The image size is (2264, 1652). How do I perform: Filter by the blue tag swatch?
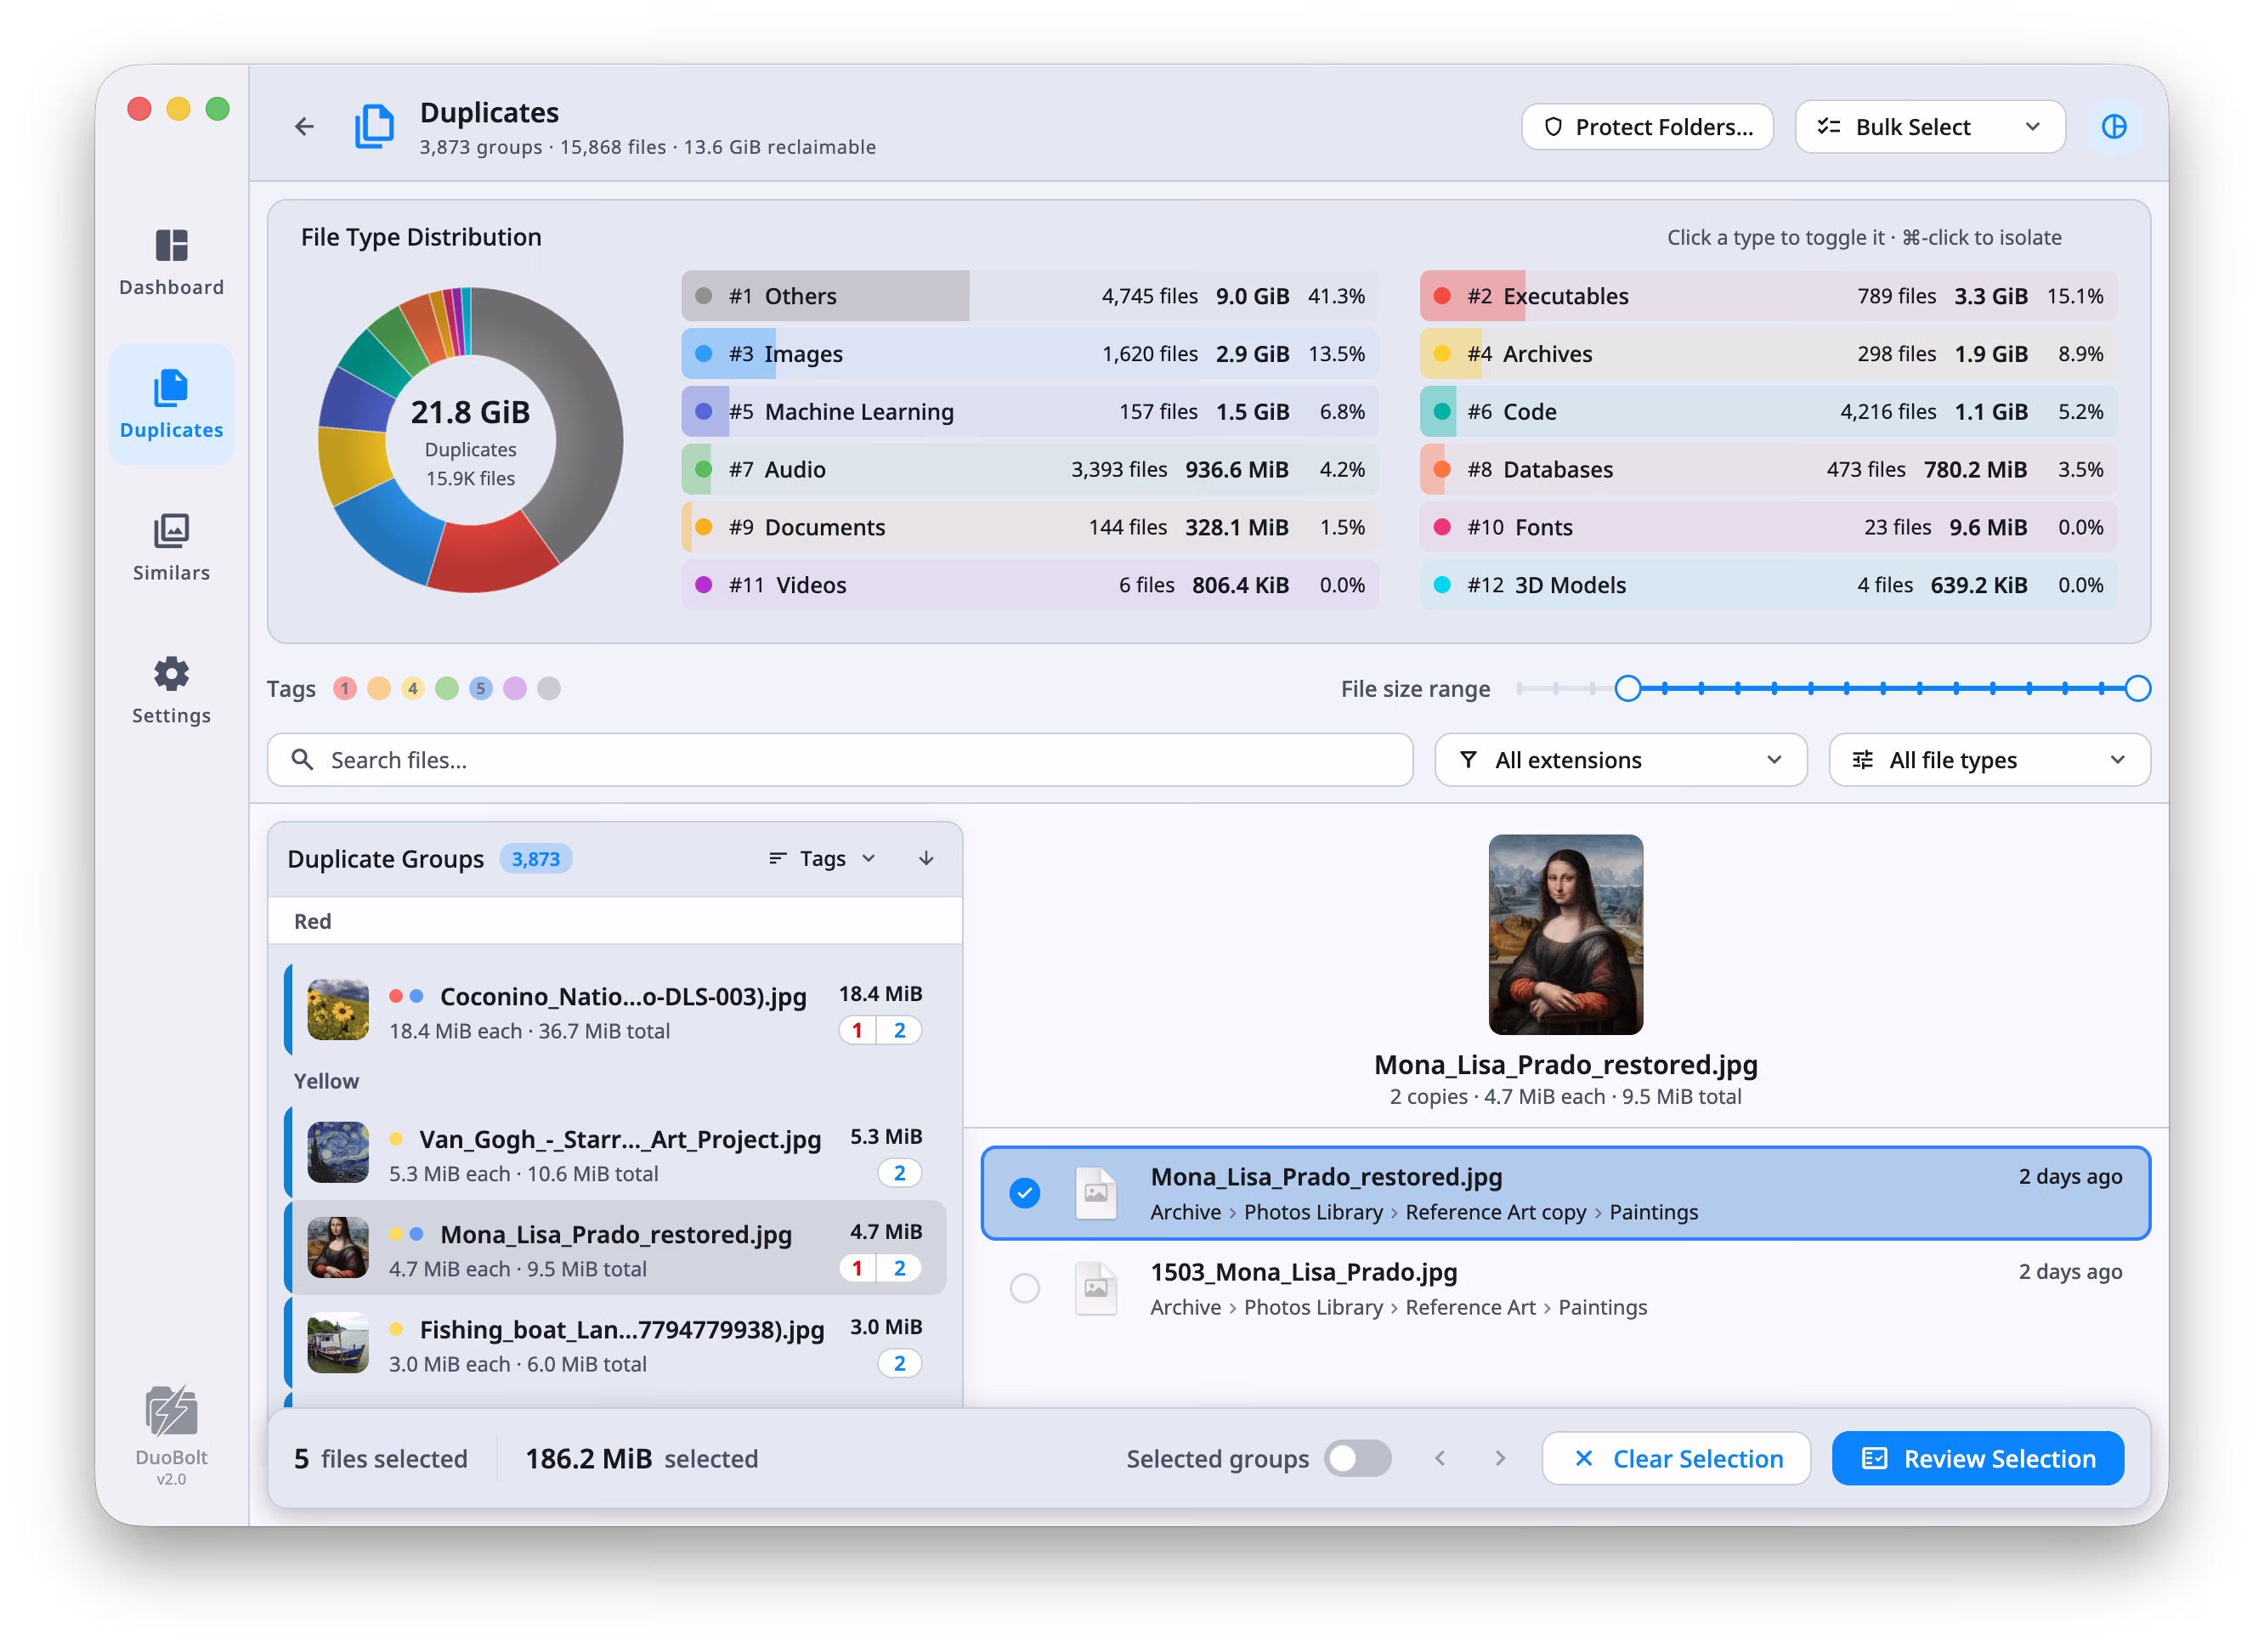481,689
